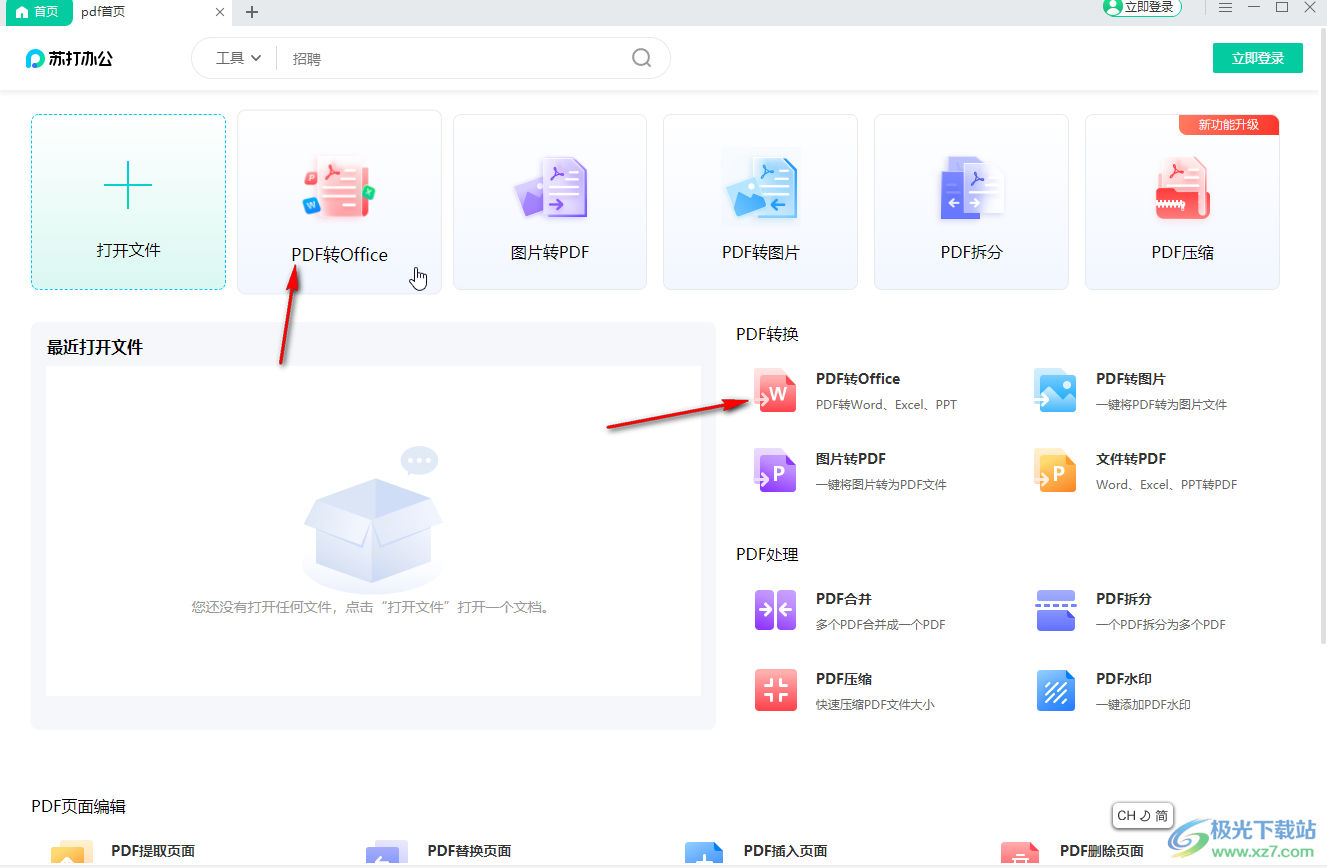The image size is (1327, 868).
Task: Click '一键将PDF转为图片文件' description
Action: [x=1161, y=405]
